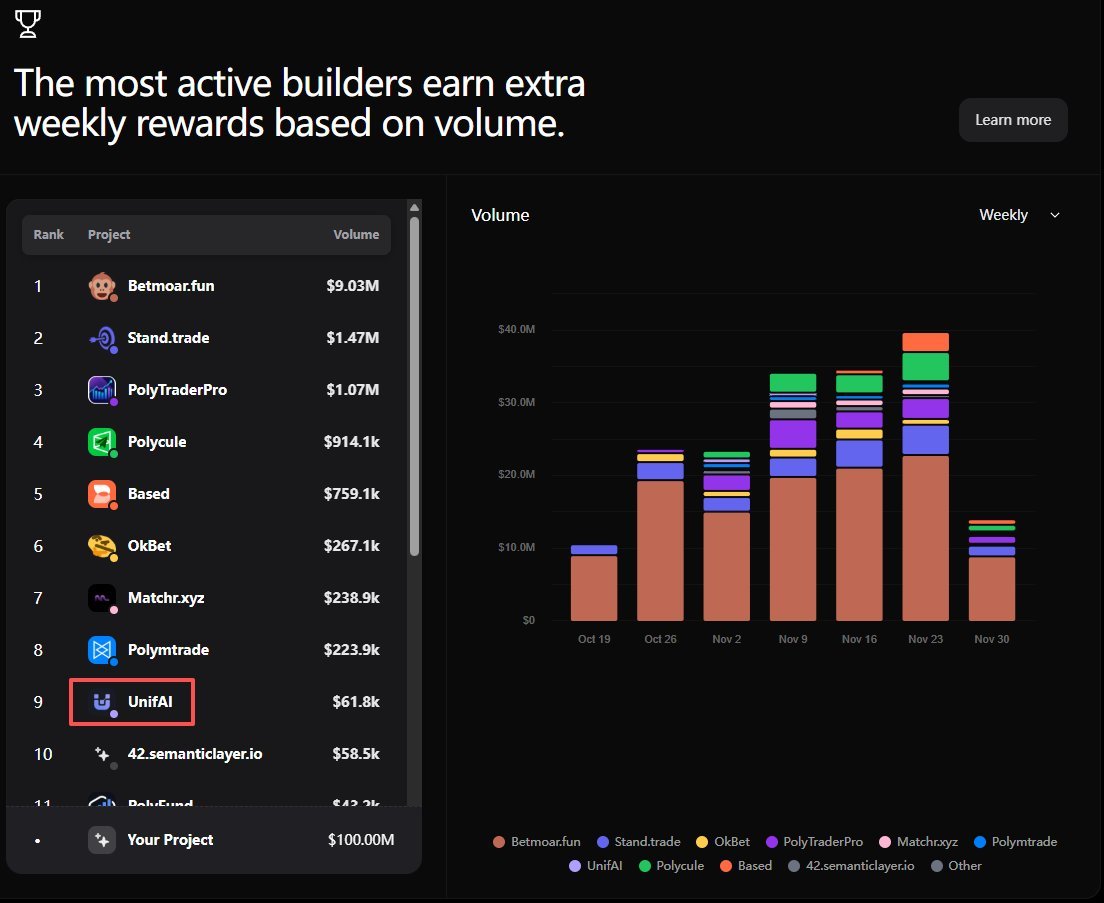Click the Volume column header
Screen dimensions: 1104x903
(356, 235)
